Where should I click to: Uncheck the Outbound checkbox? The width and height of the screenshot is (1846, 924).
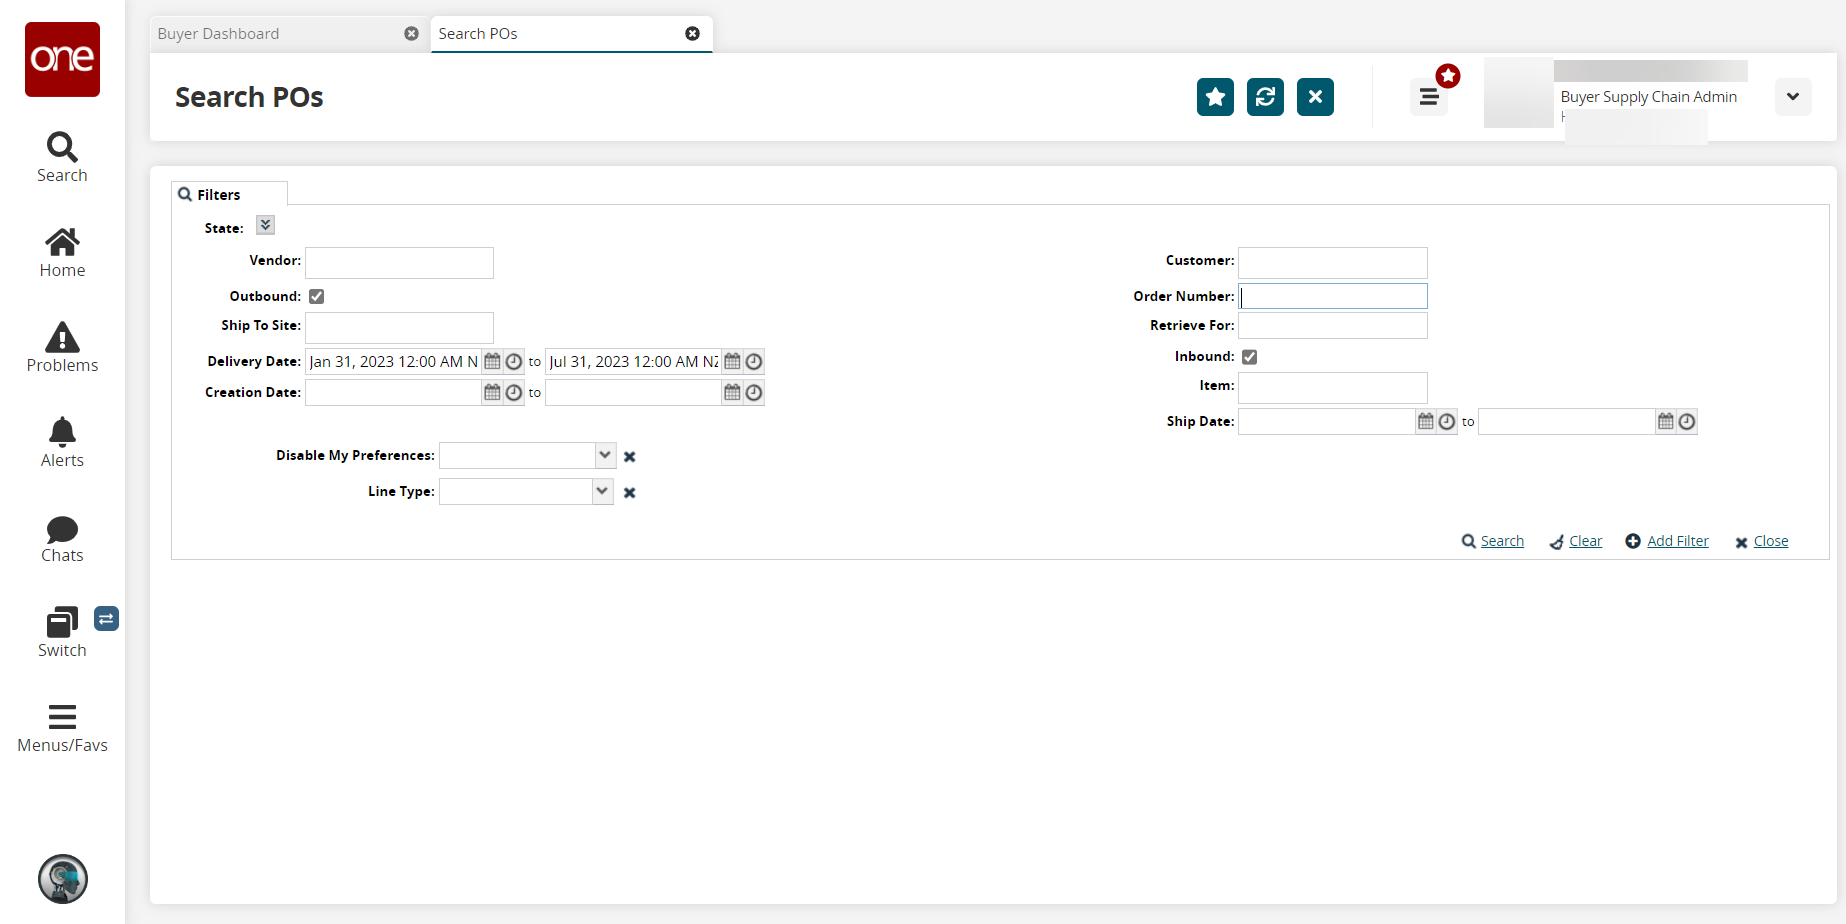pyautogui.click(x=317, y=297)
